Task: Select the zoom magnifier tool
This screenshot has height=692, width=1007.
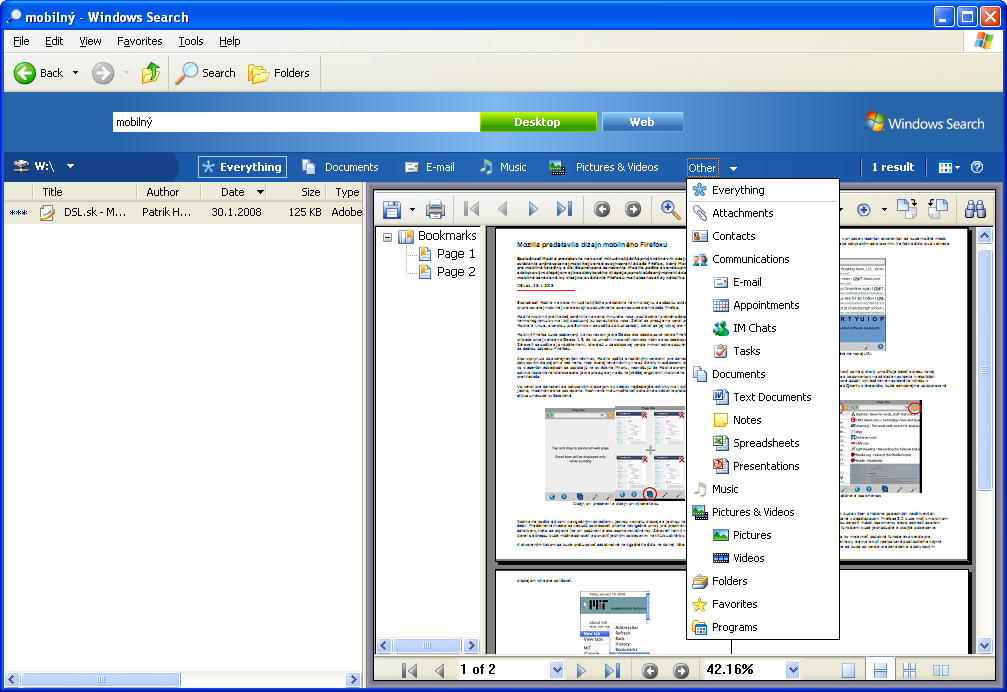Action: tap(670, 209)
